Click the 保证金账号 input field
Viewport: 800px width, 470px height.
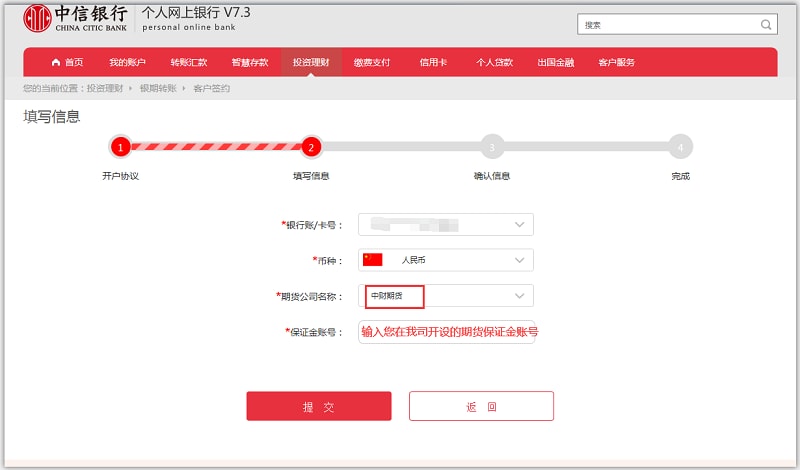[446, 332]
